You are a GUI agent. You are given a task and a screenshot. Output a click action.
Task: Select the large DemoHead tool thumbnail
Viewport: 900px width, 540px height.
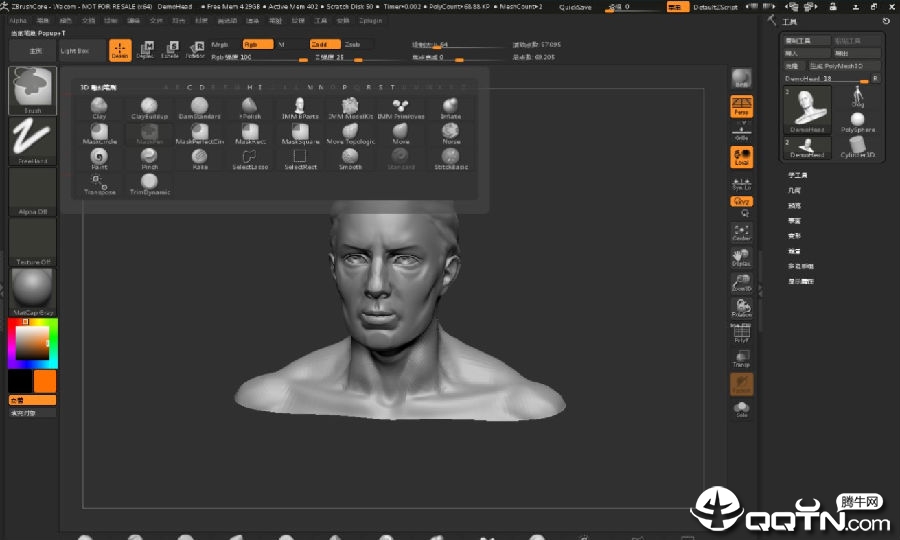tap(807, 110)
